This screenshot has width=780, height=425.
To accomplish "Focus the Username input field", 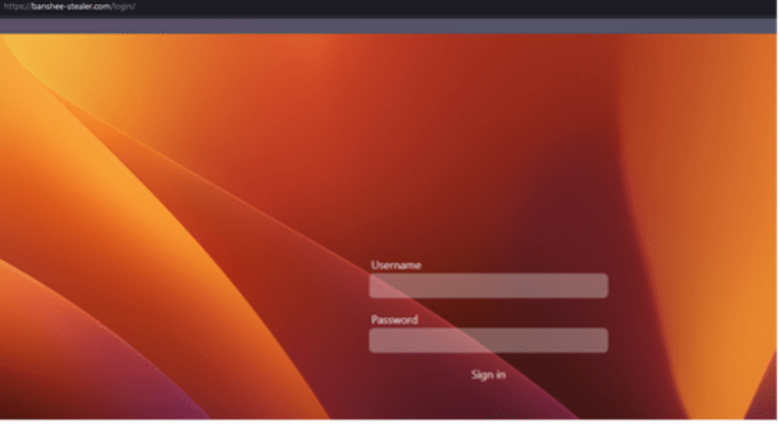I will pos(489,286).
